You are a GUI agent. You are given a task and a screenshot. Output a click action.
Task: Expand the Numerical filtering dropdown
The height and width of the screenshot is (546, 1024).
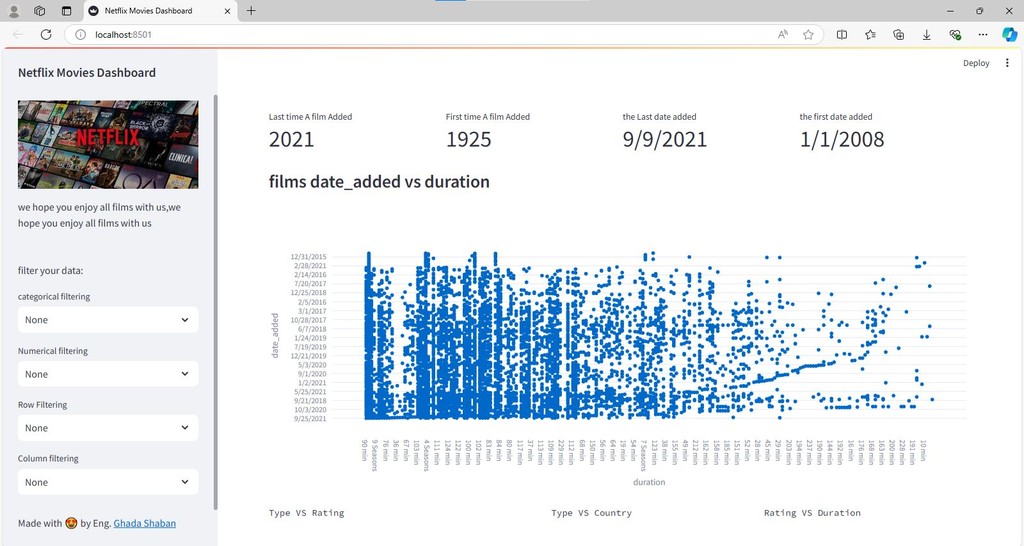[108, 374]
